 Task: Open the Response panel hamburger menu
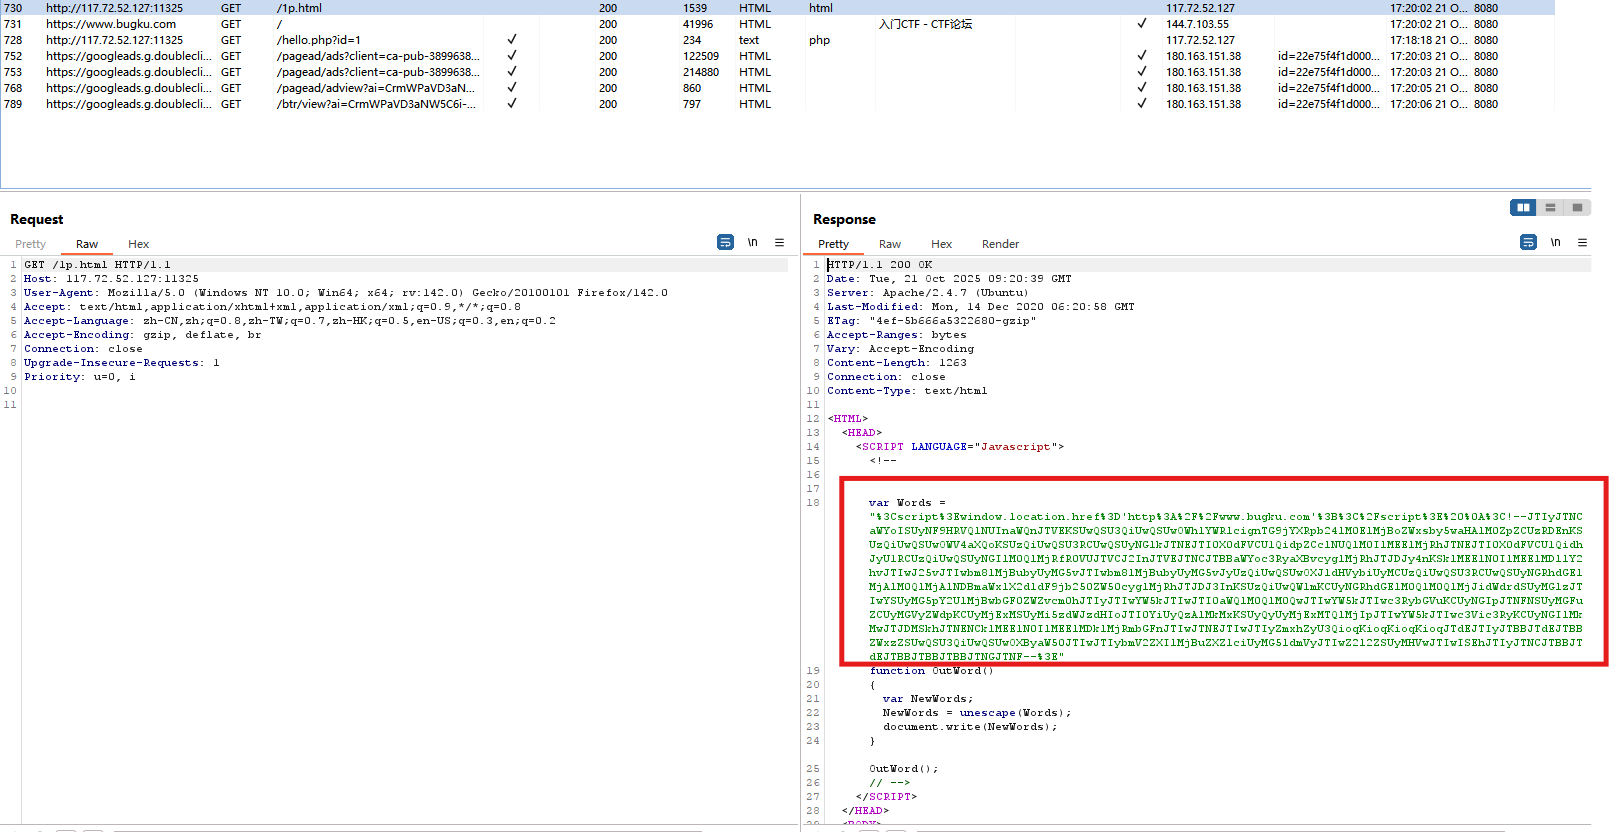[1582, 242]
